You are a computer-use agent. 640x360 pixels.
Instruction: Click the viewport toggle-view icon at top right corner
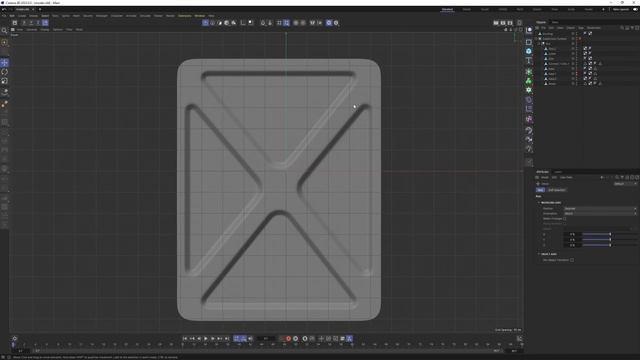pyautogui.click(x=520, y=29)
